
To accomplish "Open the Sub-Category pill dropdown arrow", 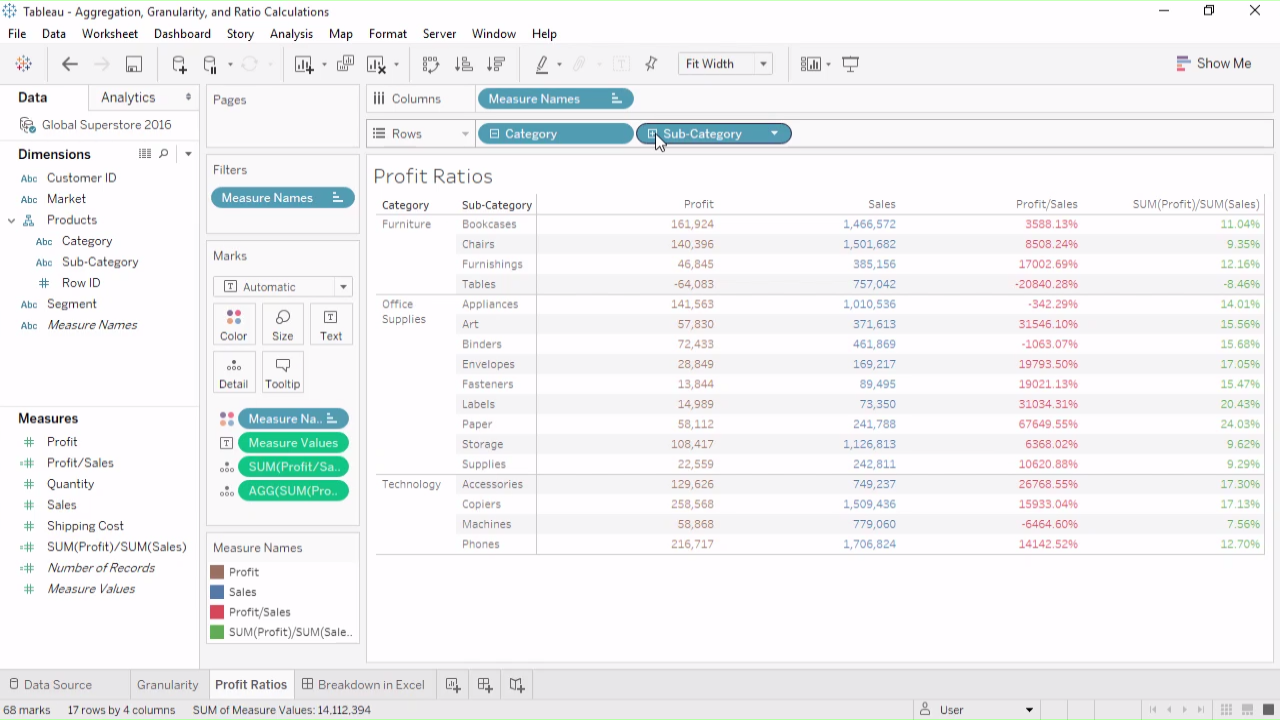I will point(774,134).
